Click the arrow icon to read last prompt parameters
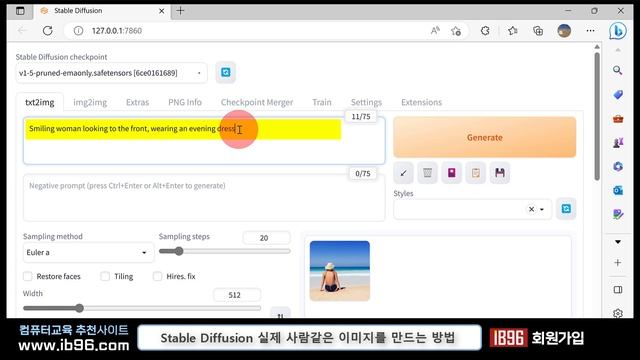Screen dimensions: 640x360 404,173
